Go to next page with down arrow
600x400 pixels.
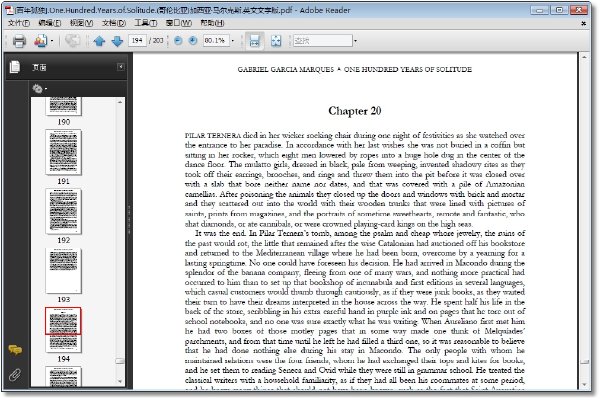point(117,41)
